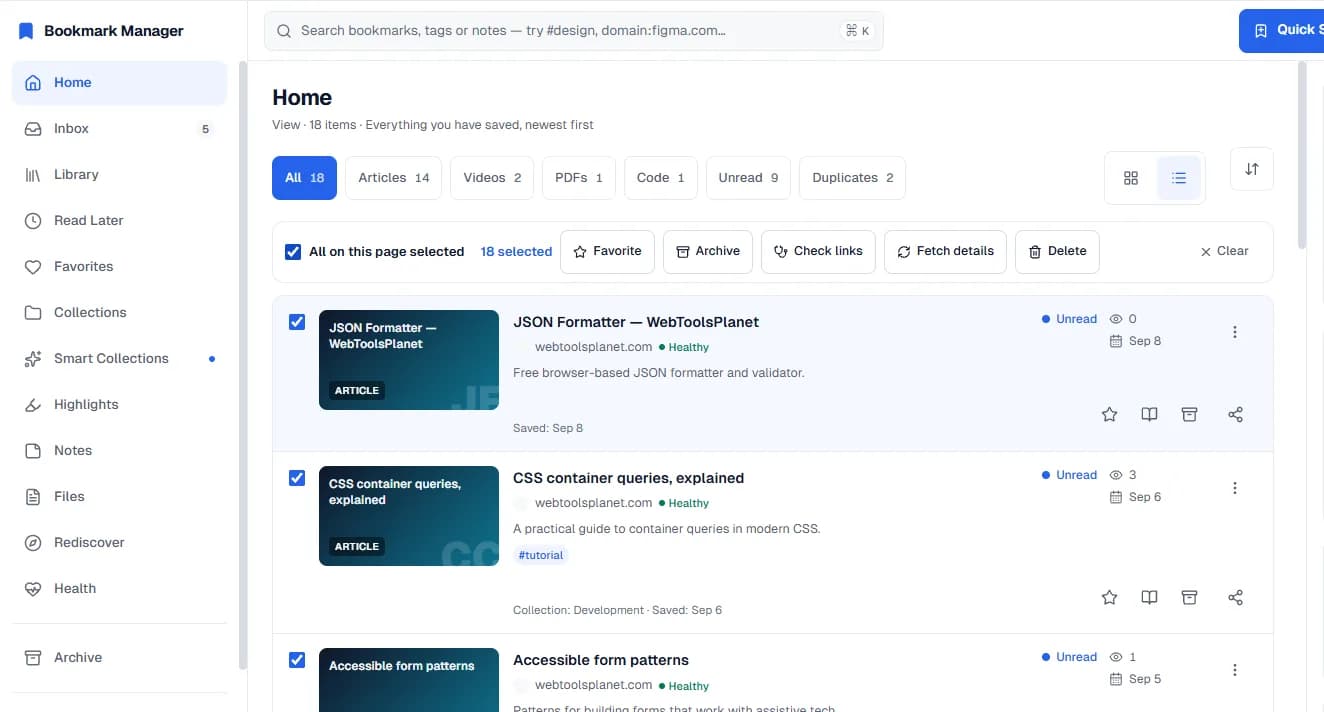Screen dimensions: 1324x712
Task: Focus the bookmark search field
Action: click(x=573, y=31)
